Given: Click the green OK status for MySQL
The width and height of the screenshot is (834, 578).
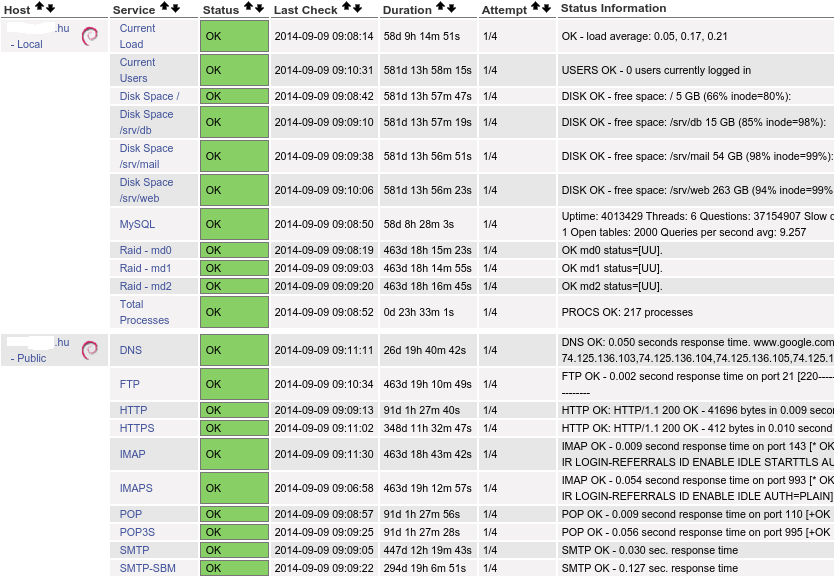Looking at the screenshot, I should coord(235,224).
